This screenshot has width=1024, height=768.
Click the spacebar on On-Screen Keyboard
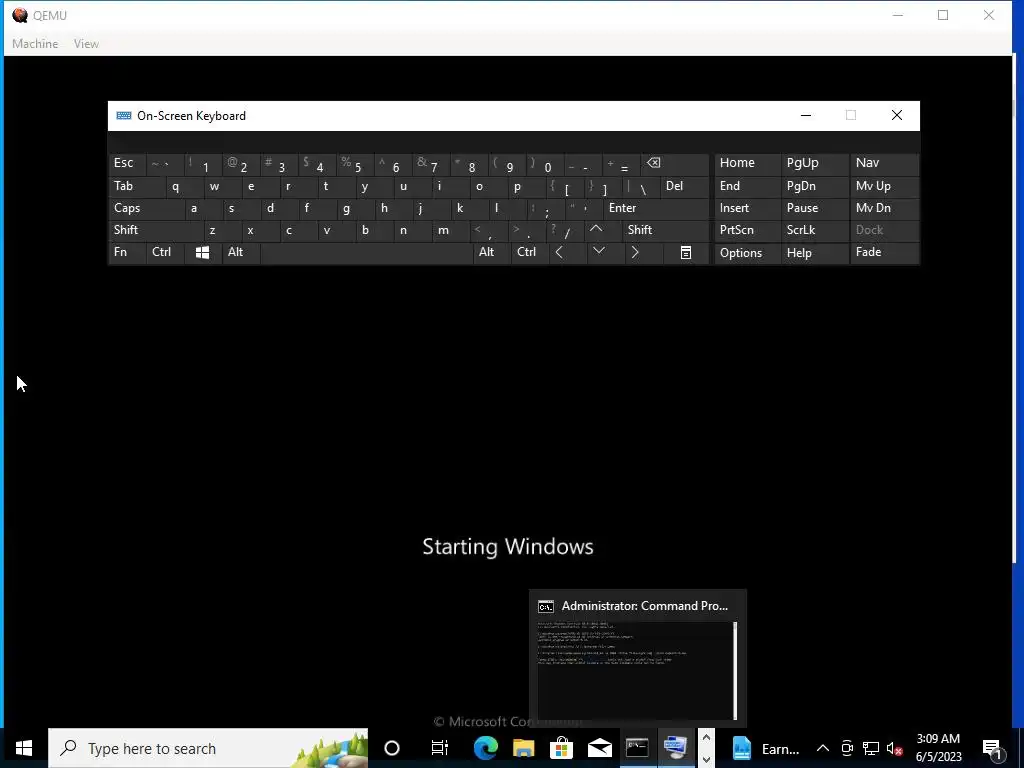366,253
